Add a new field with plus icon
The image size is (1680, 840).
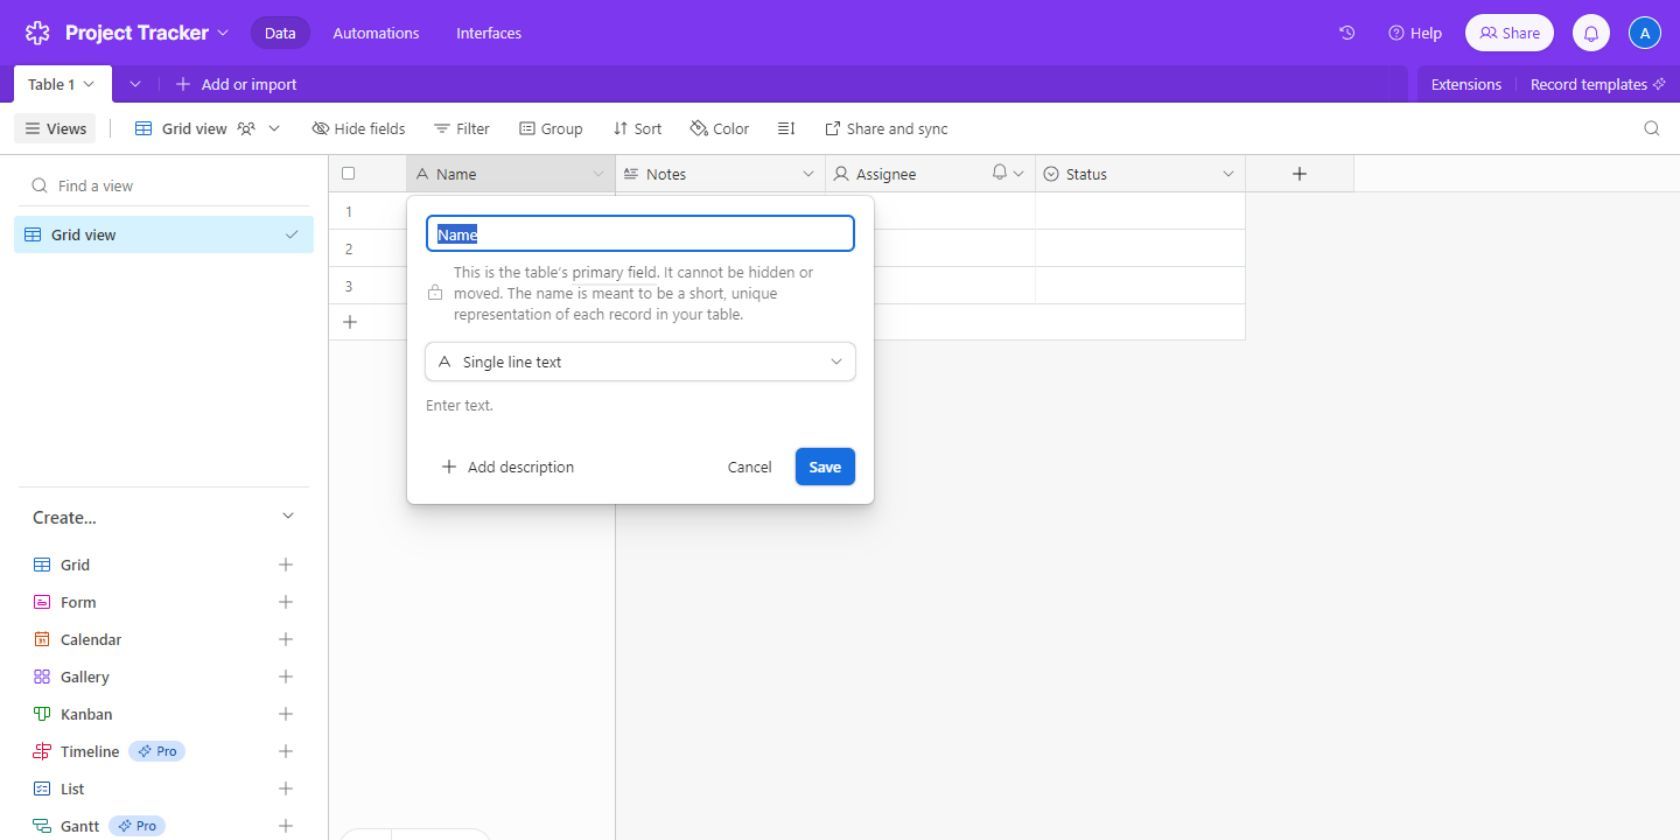[1299, 174]
